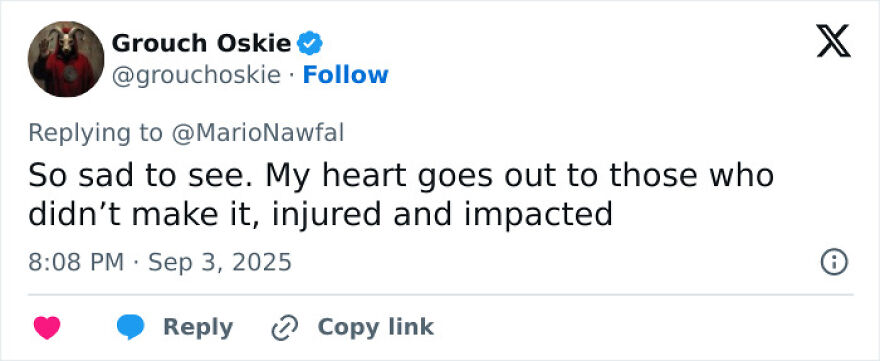Click the blue speech bubble reply icon
This screenshot has width=880, height=361.
(x=130, y=327)
